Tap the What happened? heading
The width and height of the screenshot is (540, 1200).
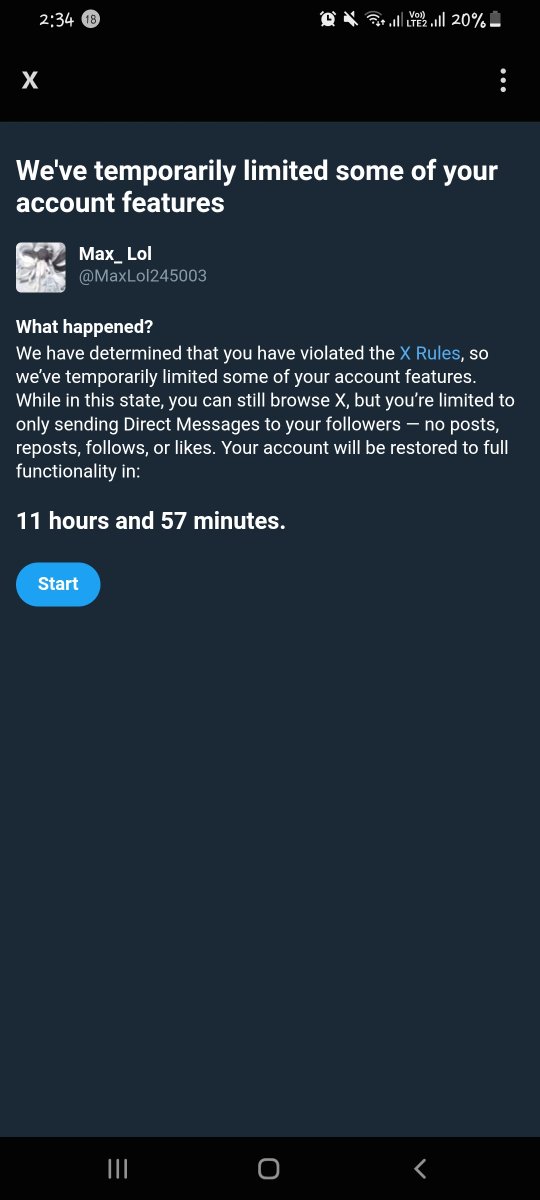tap(85, 327)
